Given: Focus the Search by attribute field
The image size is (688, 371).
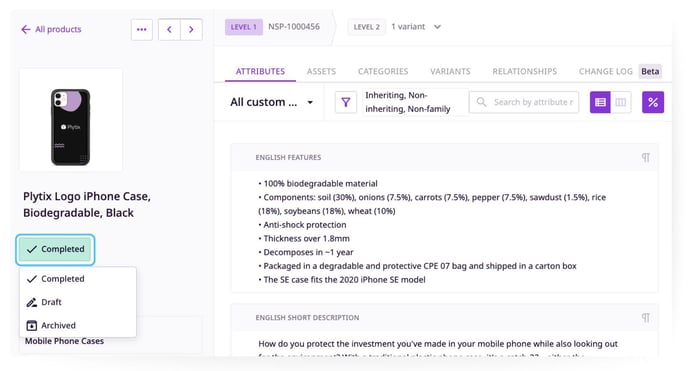Looking at the screenshot, I should (524, 102).
